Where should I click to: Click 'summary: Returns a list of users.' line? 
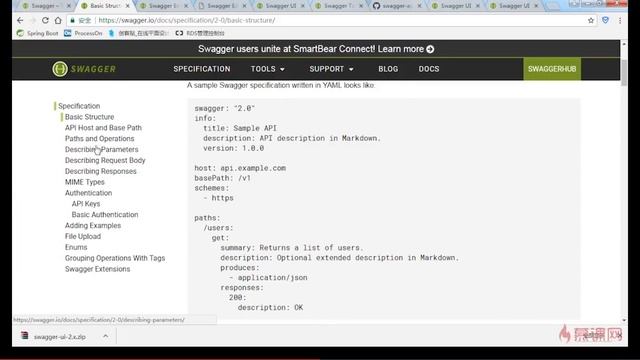[x=291, y=248]
